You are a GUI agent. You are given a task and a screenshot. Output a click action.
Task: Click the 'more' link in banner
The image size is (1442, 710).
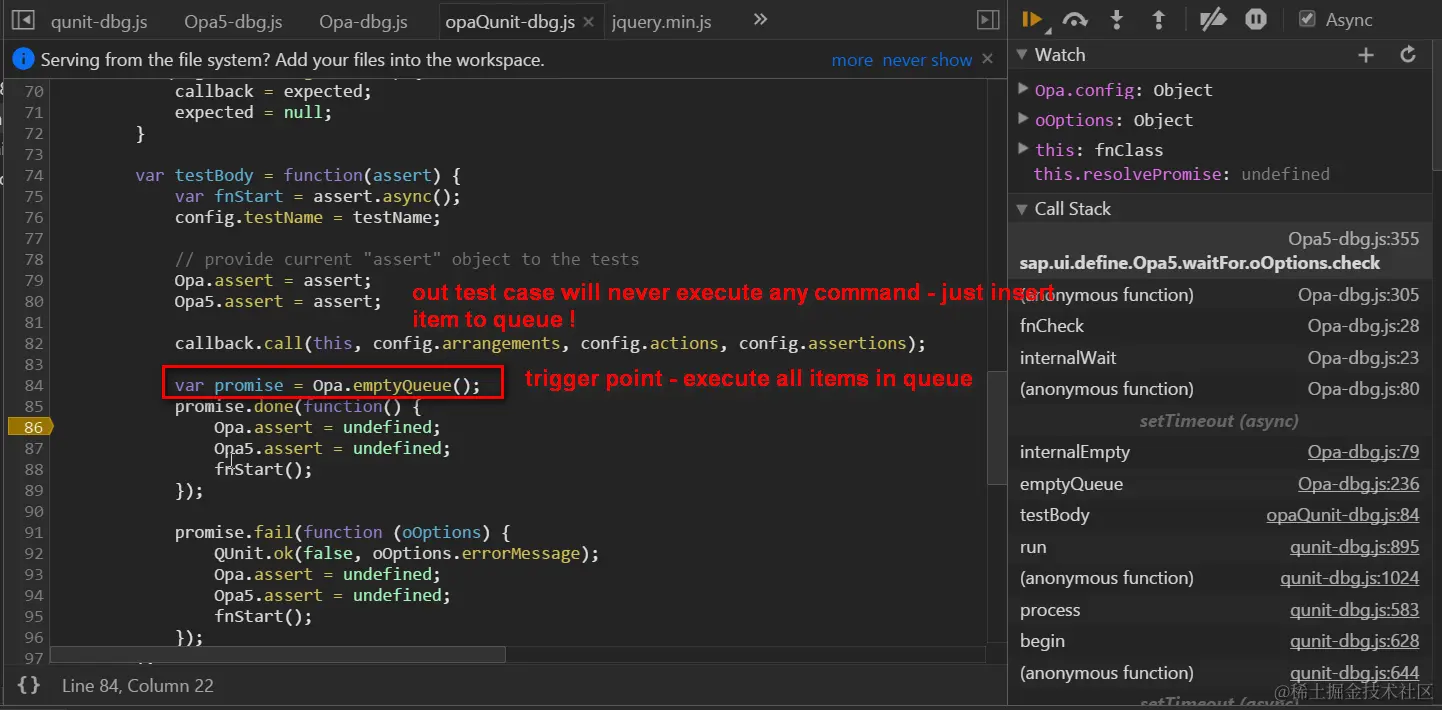click(x=852, y=60)
